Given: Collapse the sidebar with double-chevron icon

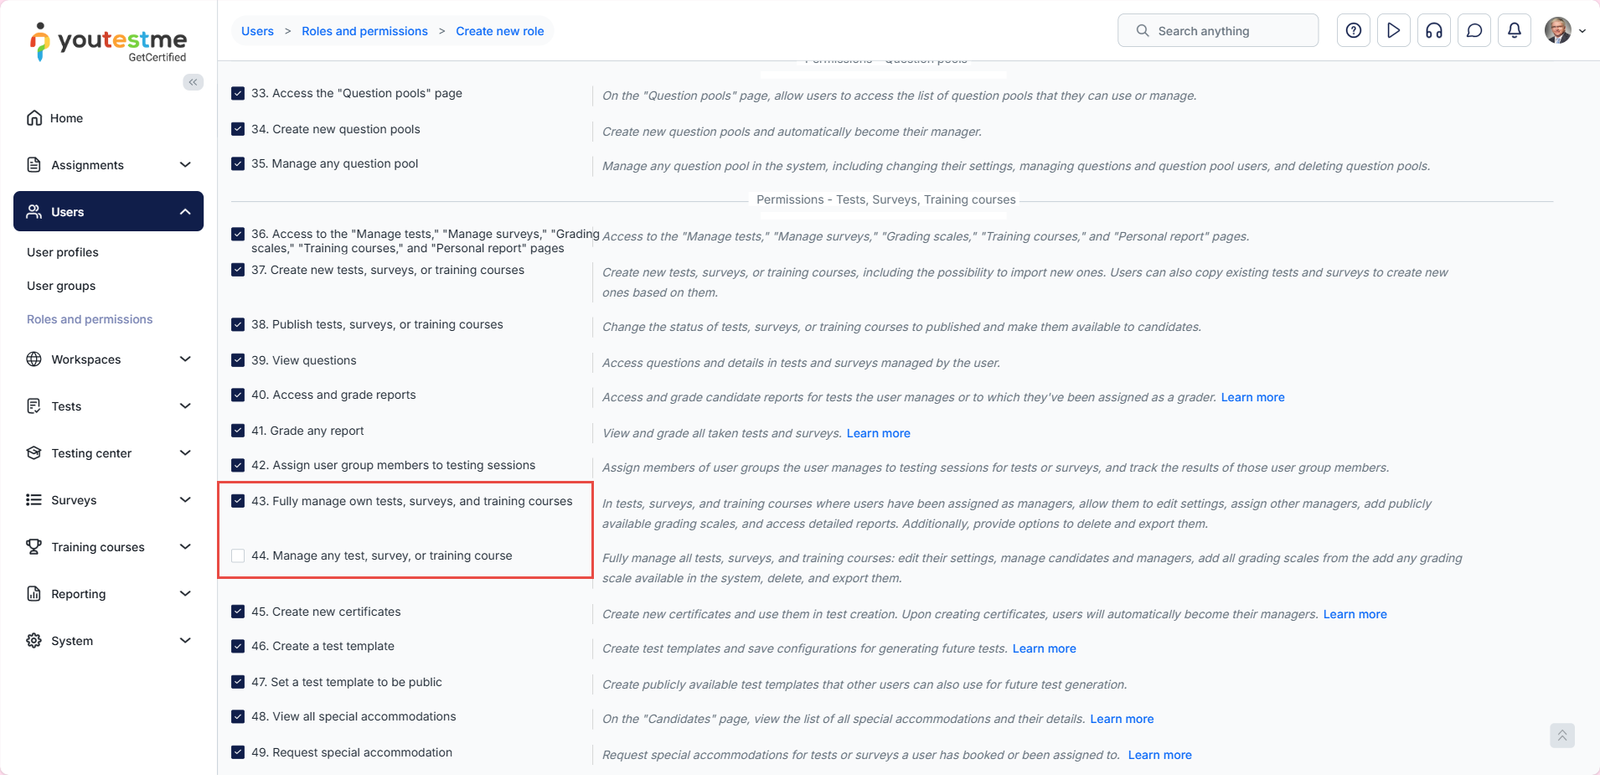Looking at the screenshot, I should point(193,82).
